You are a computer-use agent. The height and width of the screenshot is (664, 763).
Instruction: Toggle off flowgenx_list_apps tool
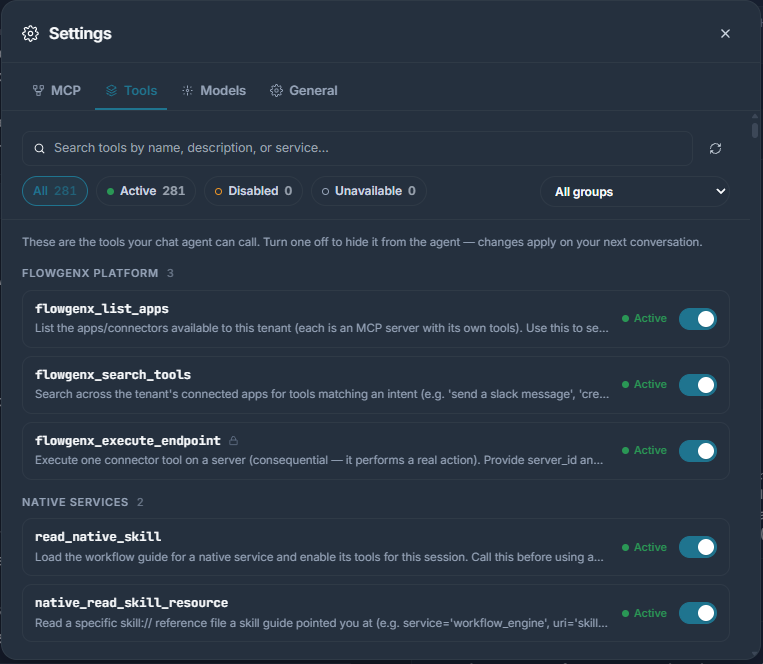[x=697, y=319]
